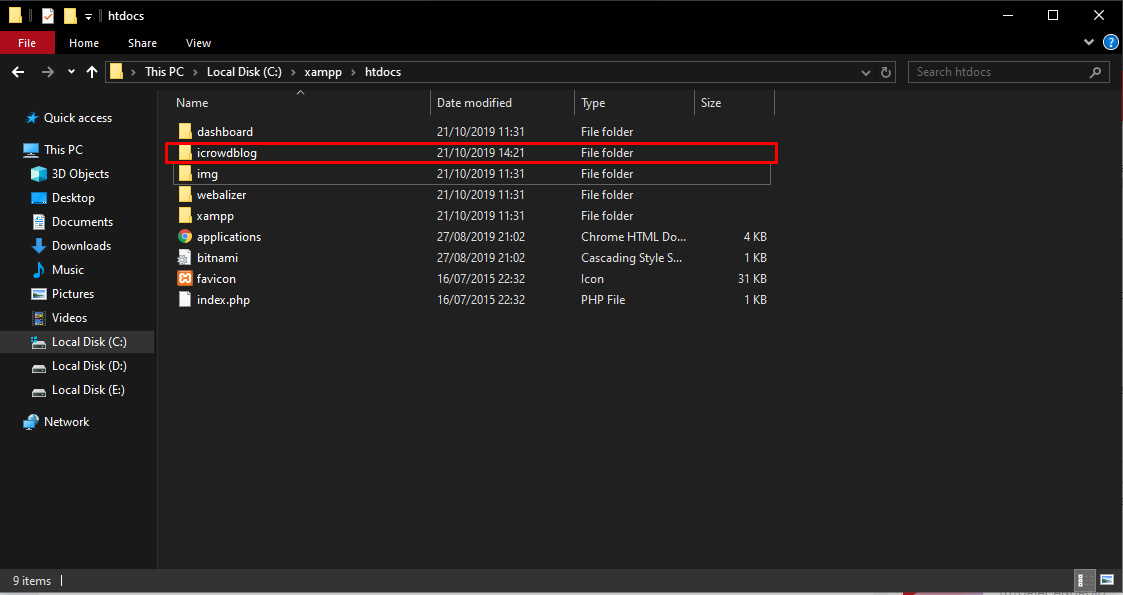
Task: Click the 4 KB size of applications
Action: click(755, 236)
